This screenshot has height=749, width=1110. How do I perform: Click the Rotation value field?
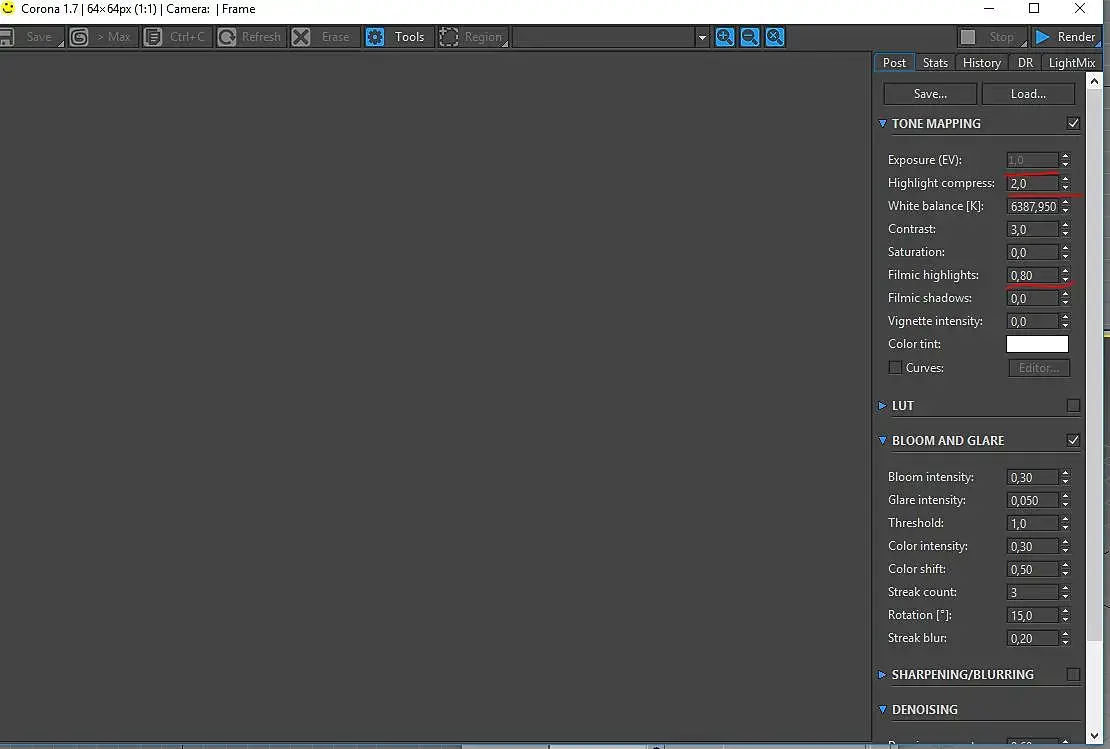point(1033,615)
